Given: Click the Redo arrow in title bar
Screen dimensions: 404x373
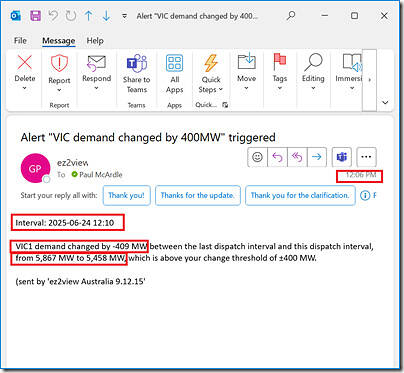Looking at the screenshot, I should point(71,16).
